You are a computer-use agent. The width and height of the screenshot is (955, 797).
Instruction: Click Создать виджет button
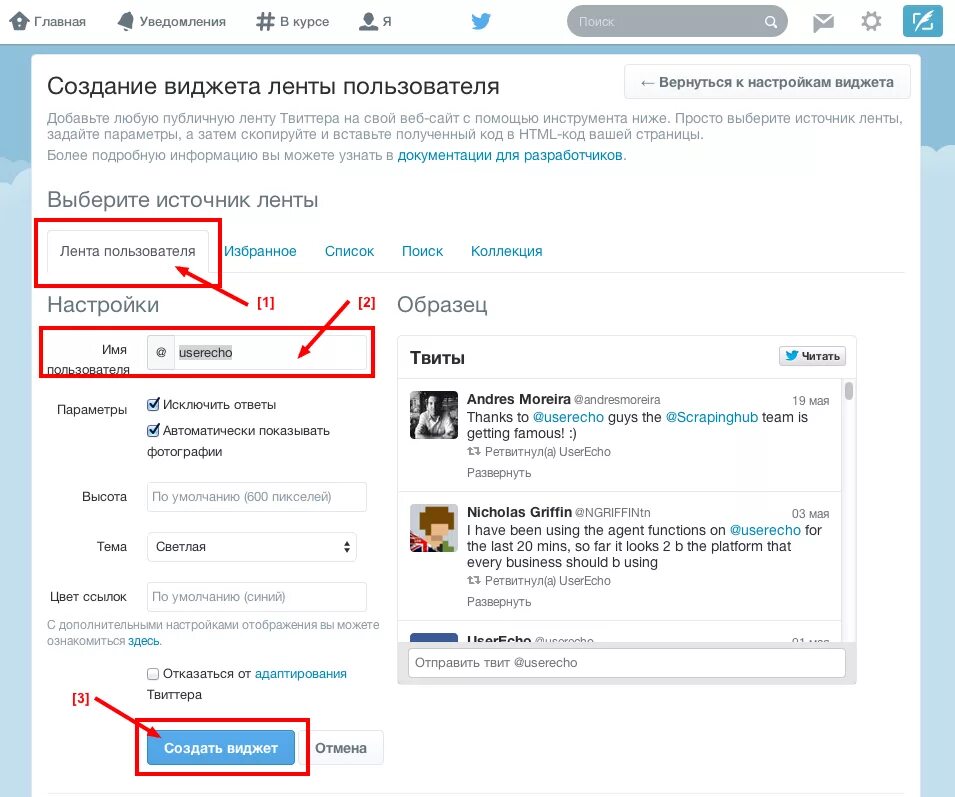pos(220,748)
